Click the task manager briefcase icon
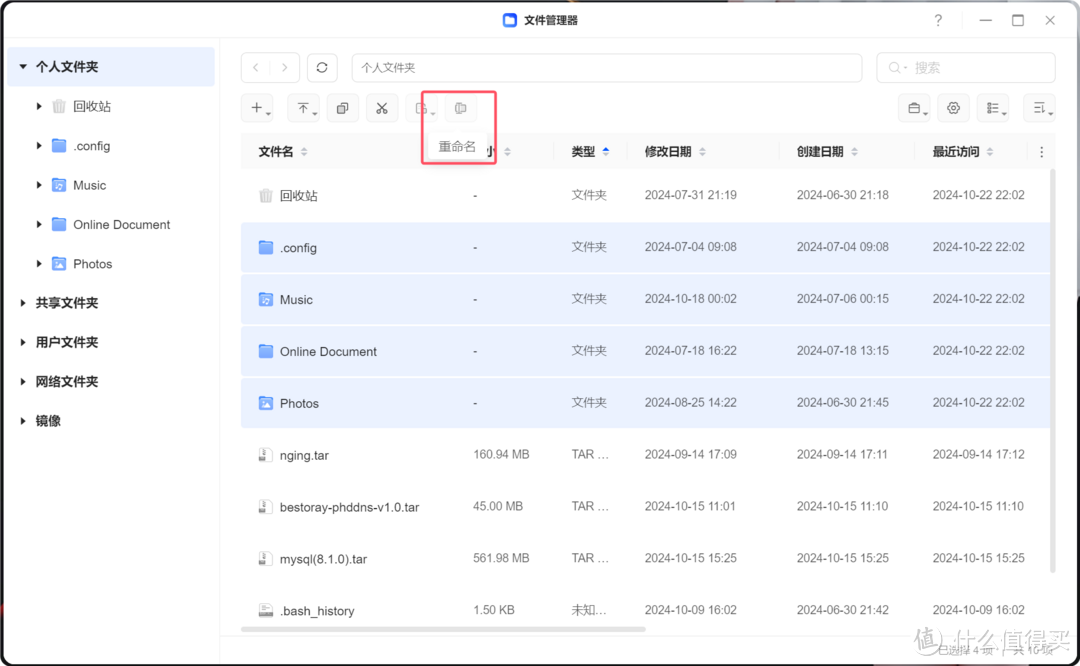This screenshot has height=666, width=1080. (913, 107)
